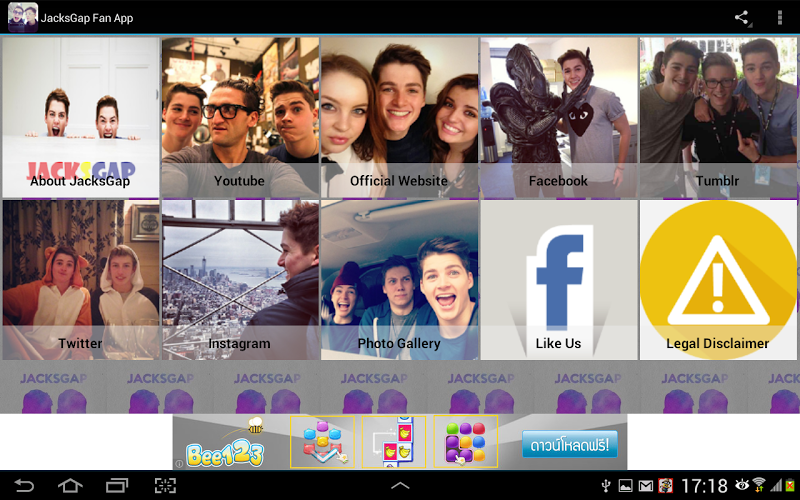Tap the Share icon in top bar

click(742, 18)
